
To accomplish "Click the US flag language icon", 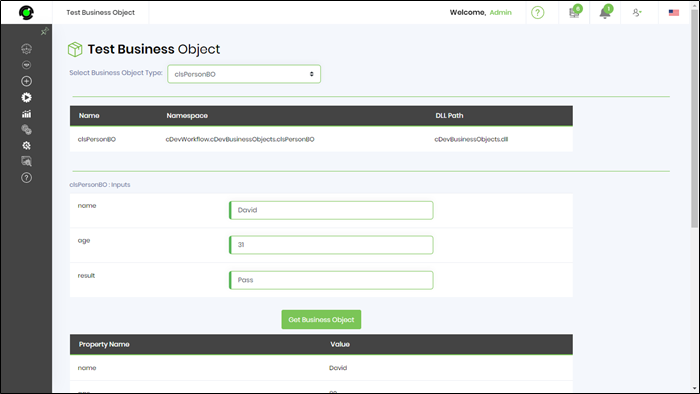I will coord(674,12).
